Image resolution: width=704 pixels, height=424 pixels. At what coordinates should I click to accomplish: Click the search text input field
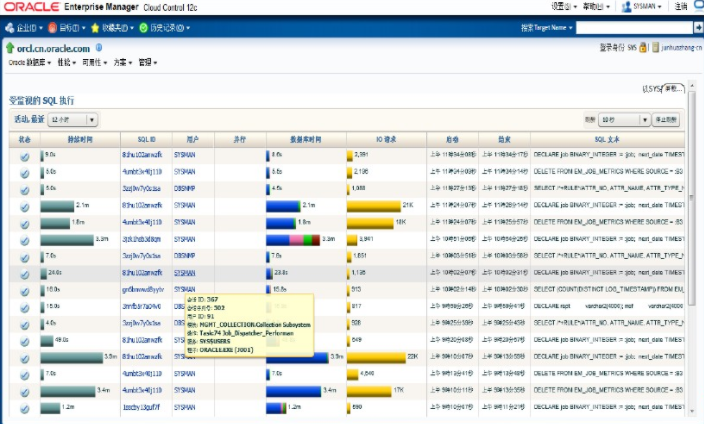pyautogui.click(x=634, y=27)
